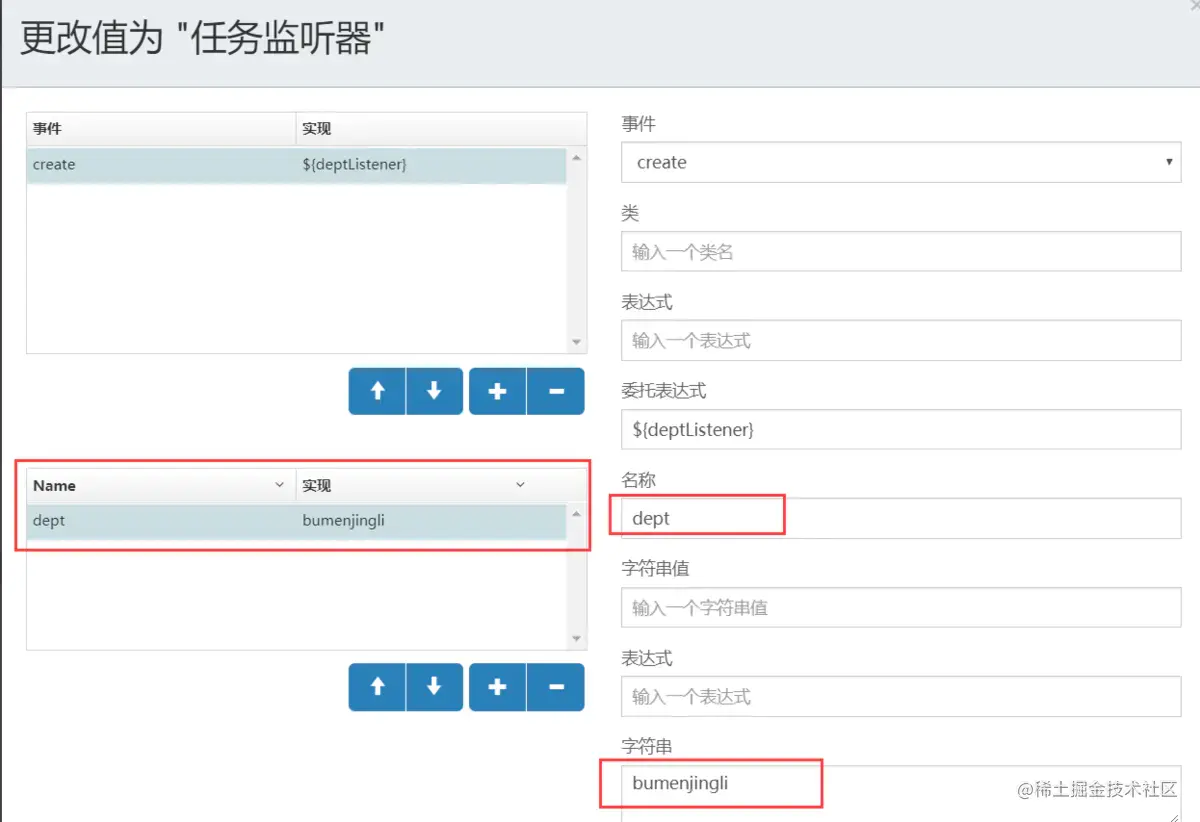
Task: Open the 事件 create dropdown
Action: tap(901, 162)
